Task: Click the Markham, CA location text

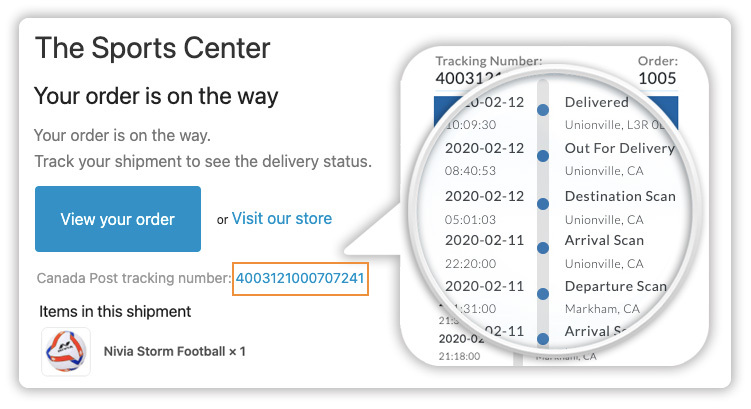Action: tap(602, 309)
